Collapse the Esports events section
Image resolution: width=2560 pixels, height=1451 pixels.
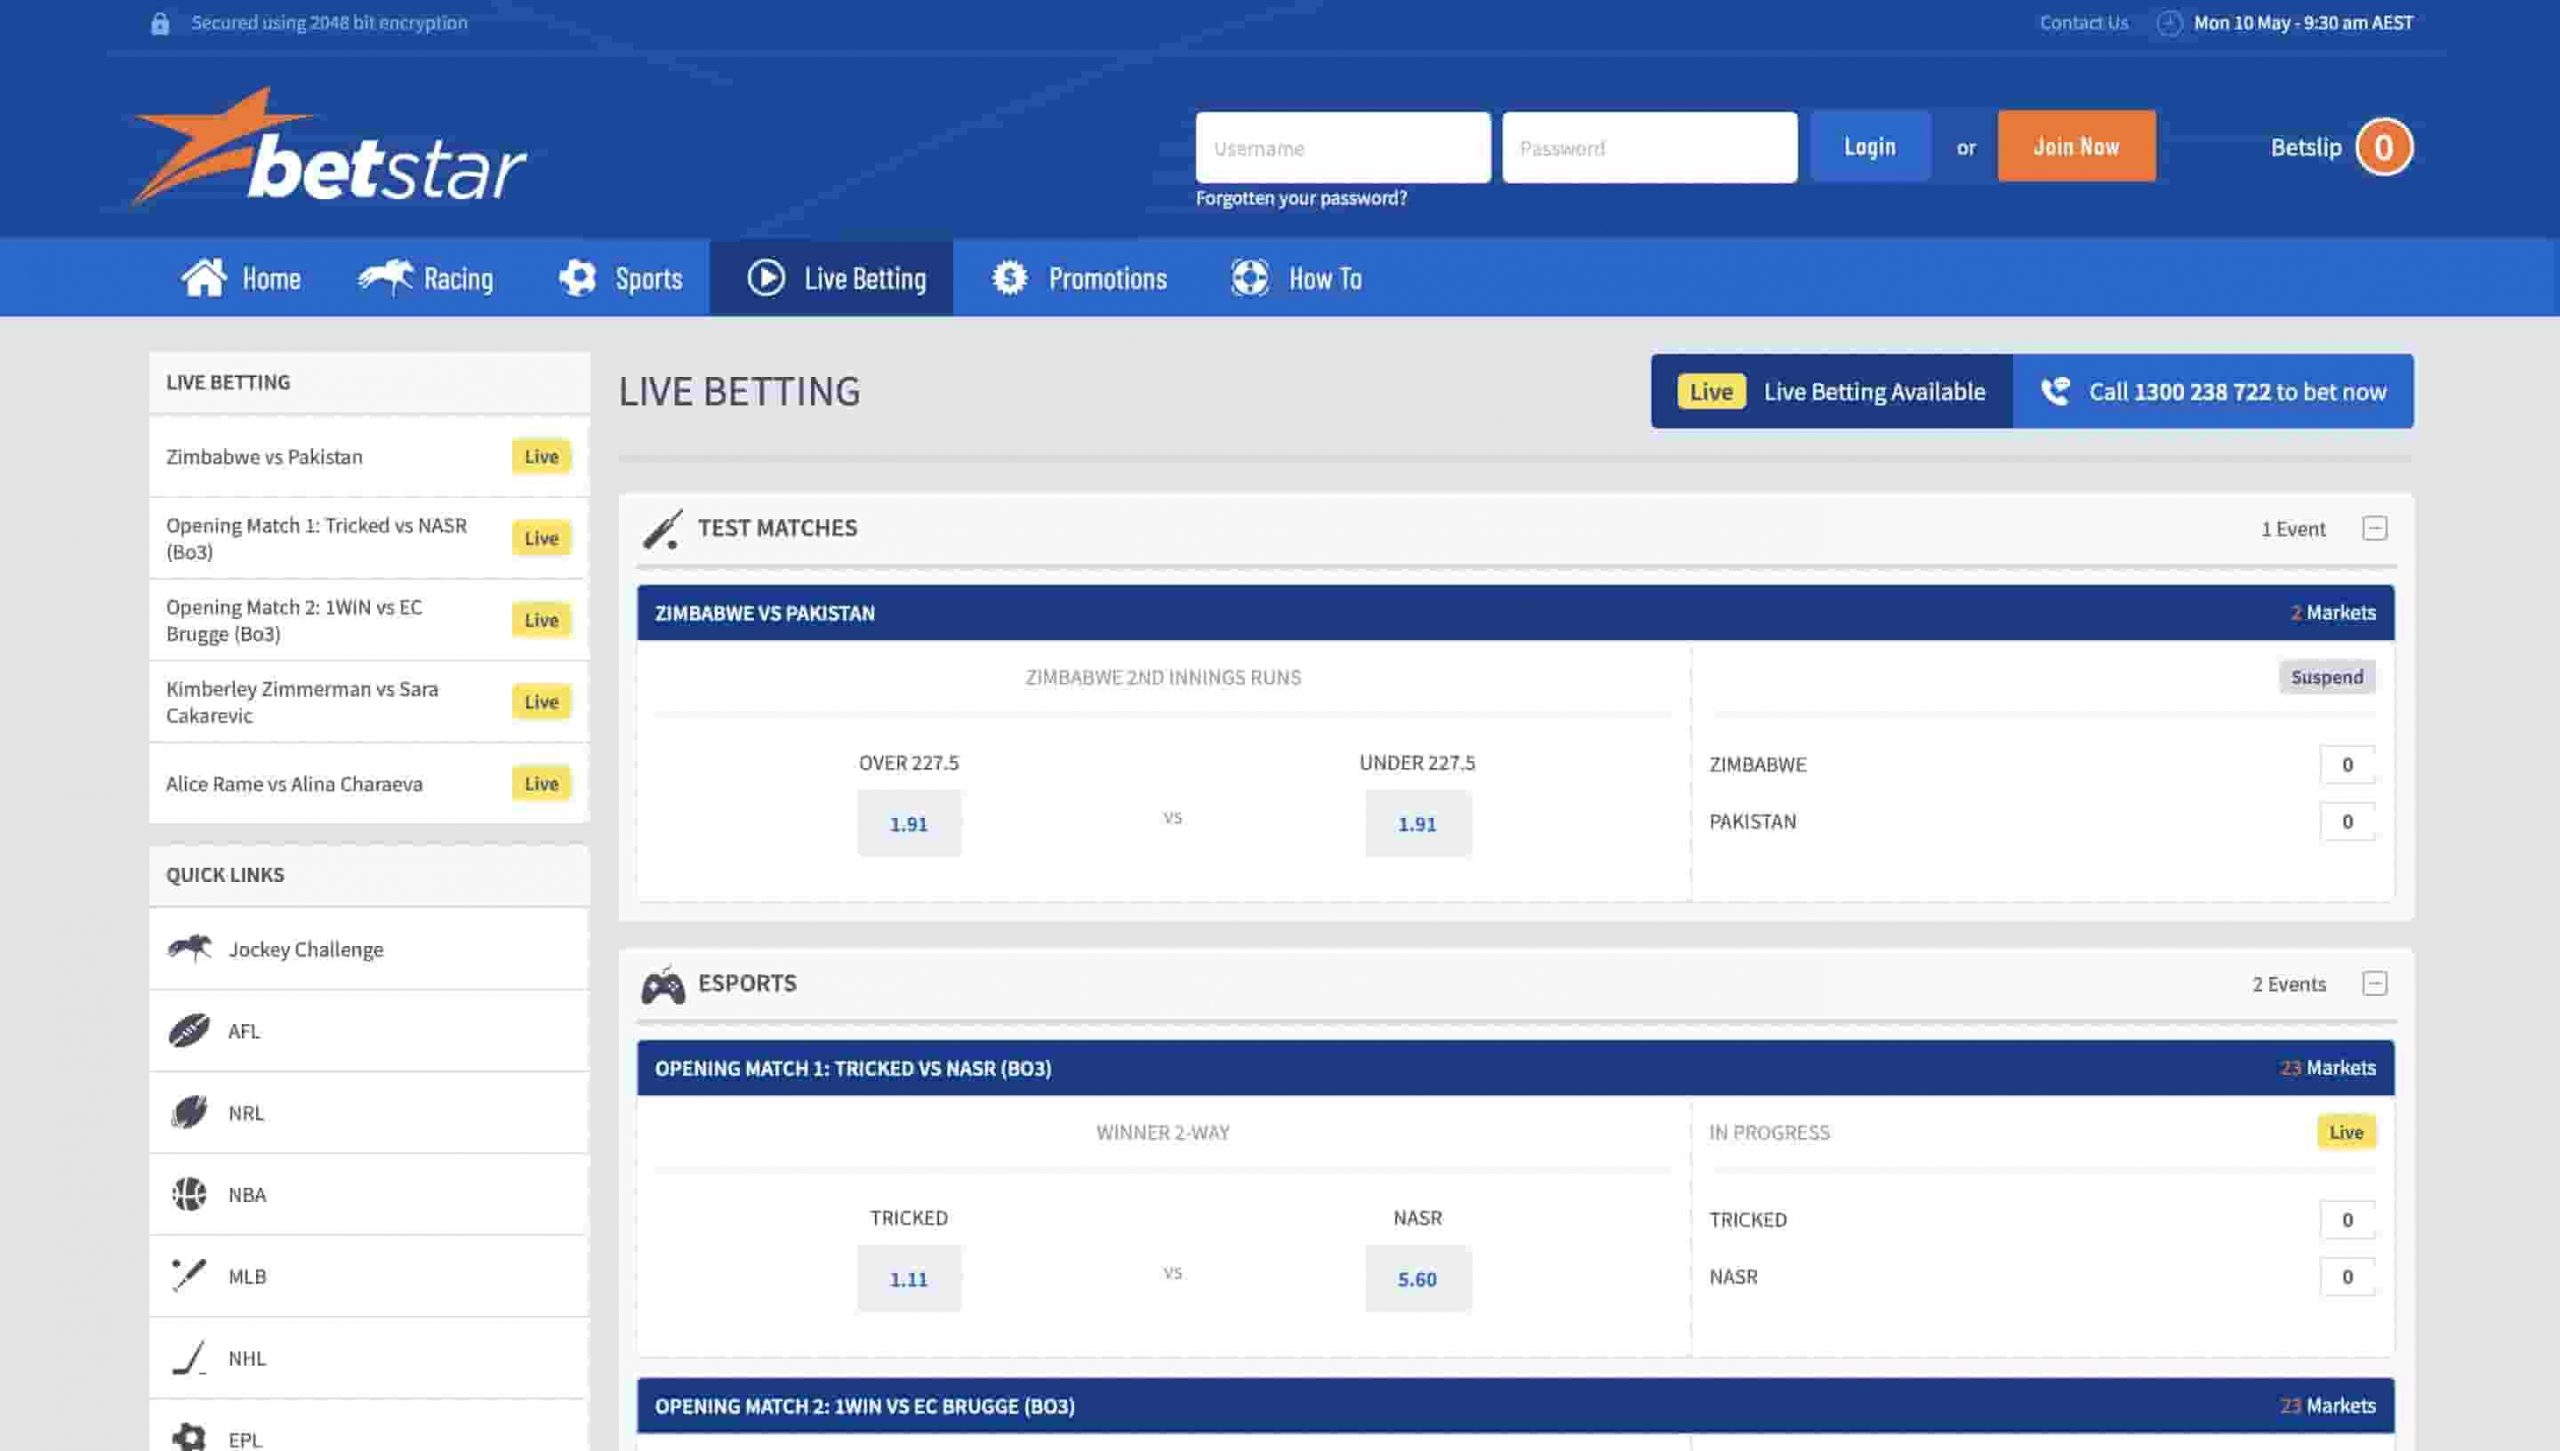tap(2374, 984)
